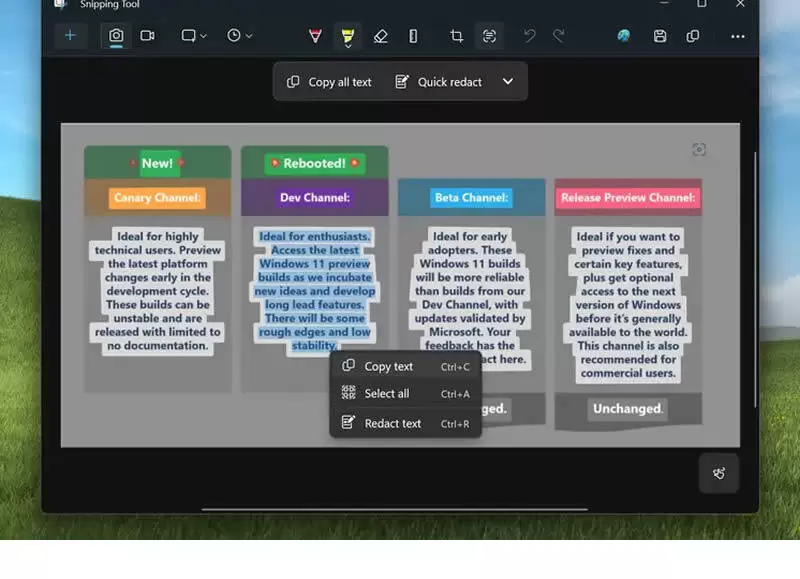The height and width of the screenshot is (579, 800).
Task: Select the red Ballpoint pen tool
Action: click(x=315, y=36)
